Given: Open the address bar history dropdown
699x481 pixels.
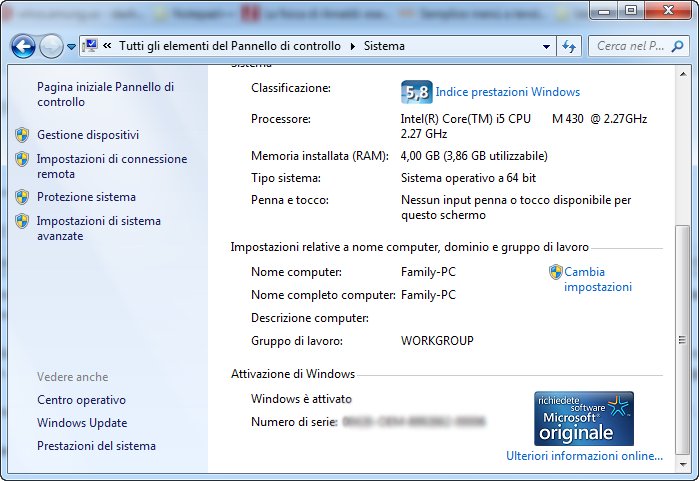Looking at the screenshot, I should (546, 46).
